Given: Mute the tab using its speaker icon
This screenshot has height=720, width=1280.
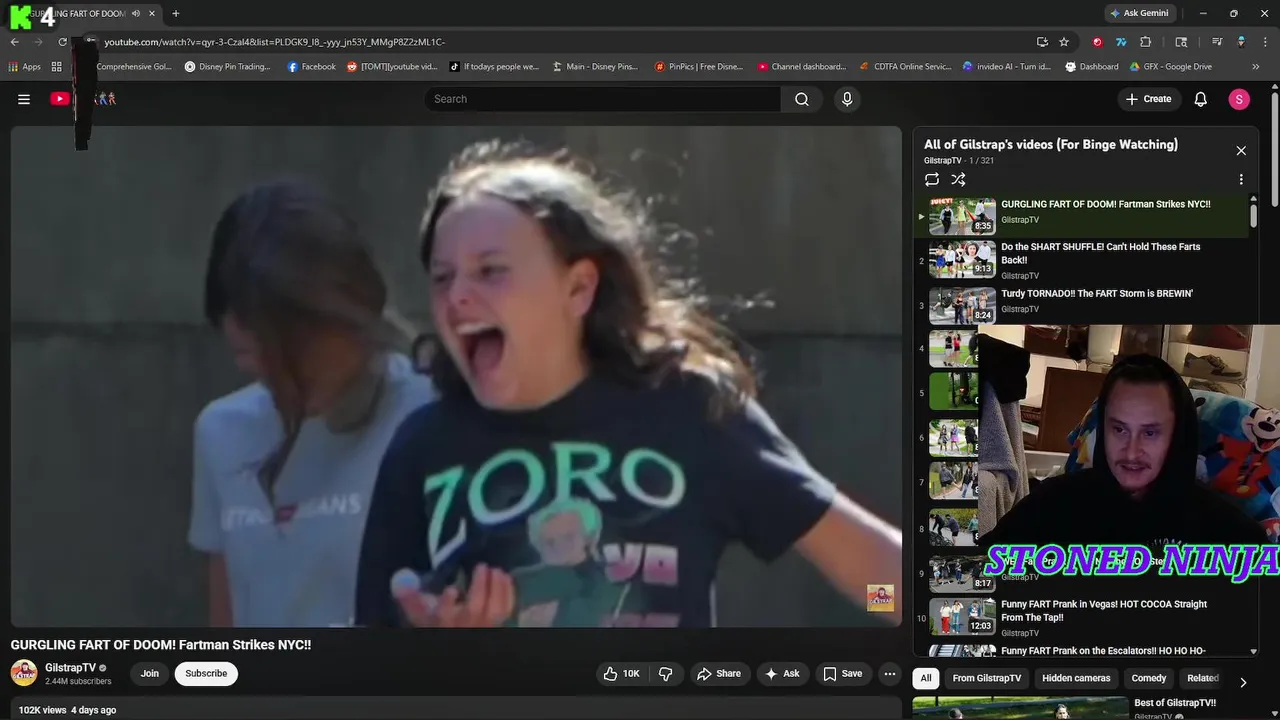Looking at the screenshot, I should pyautogui.click(x=136, y=13).
